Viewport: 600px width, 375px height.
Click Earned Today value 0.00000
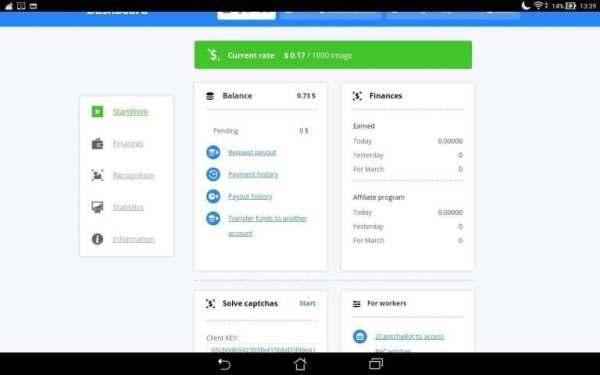coord(450,141)
